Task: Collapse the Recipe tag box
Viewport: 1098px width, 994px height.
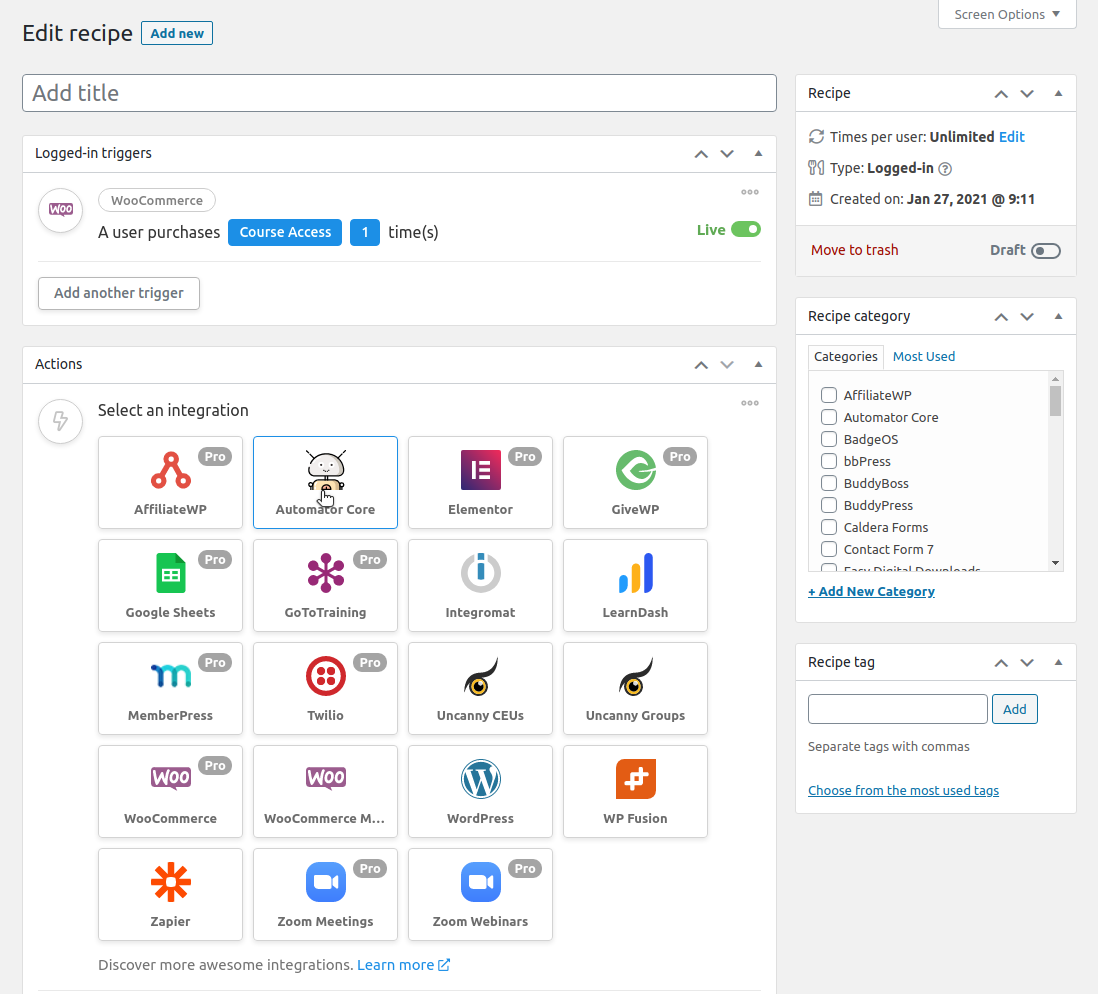Action: pos(1058,663)
